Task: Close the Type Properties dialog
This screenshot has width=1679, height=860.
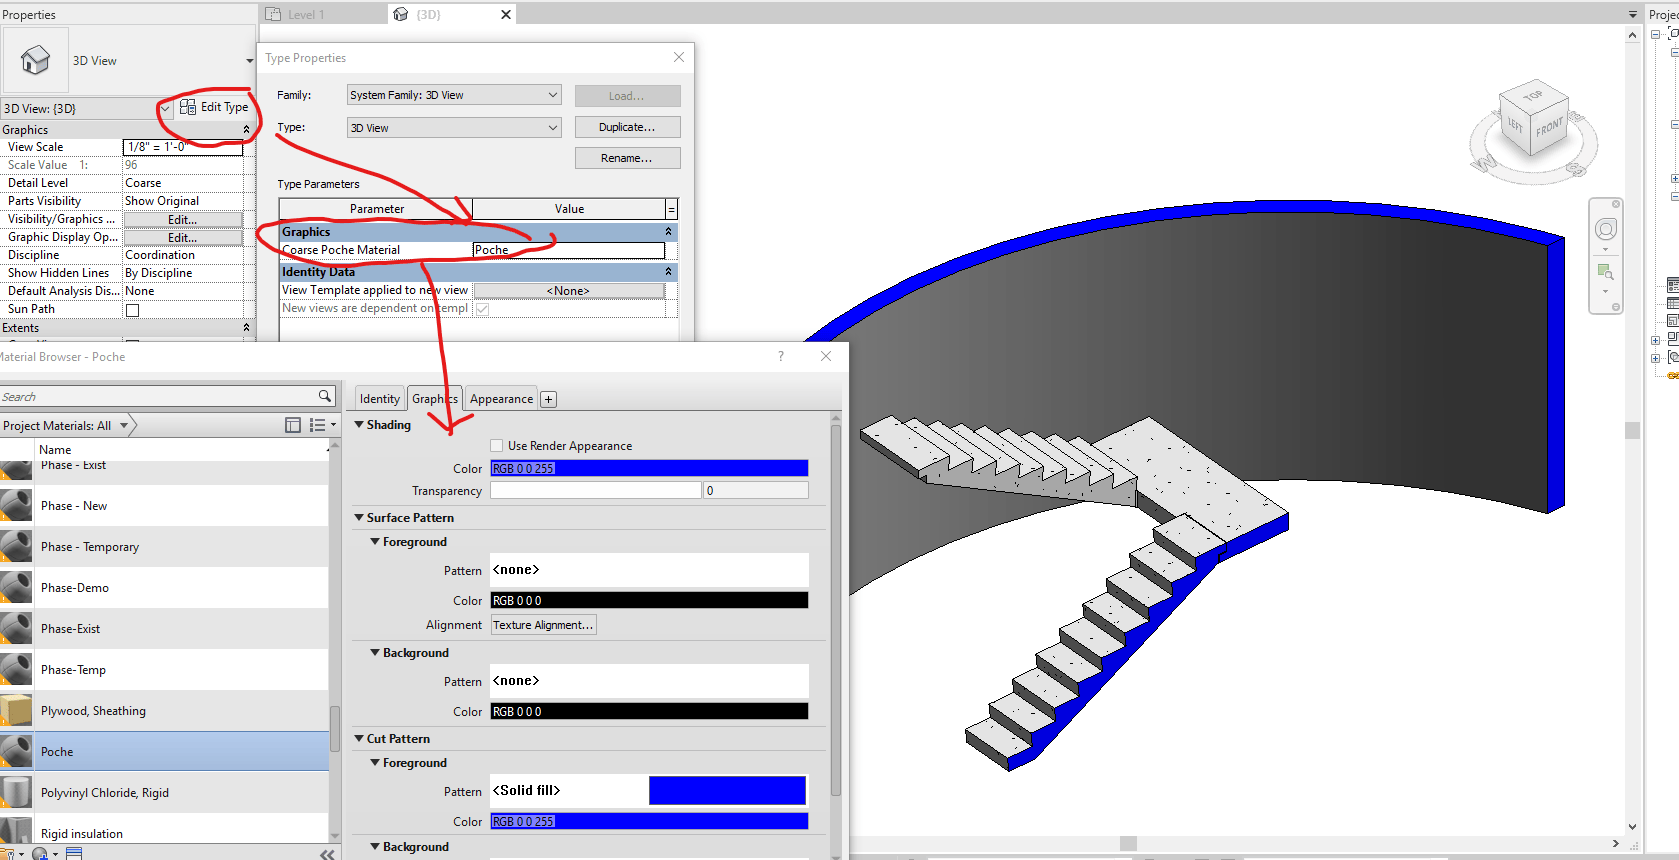Action: [679, 57]
